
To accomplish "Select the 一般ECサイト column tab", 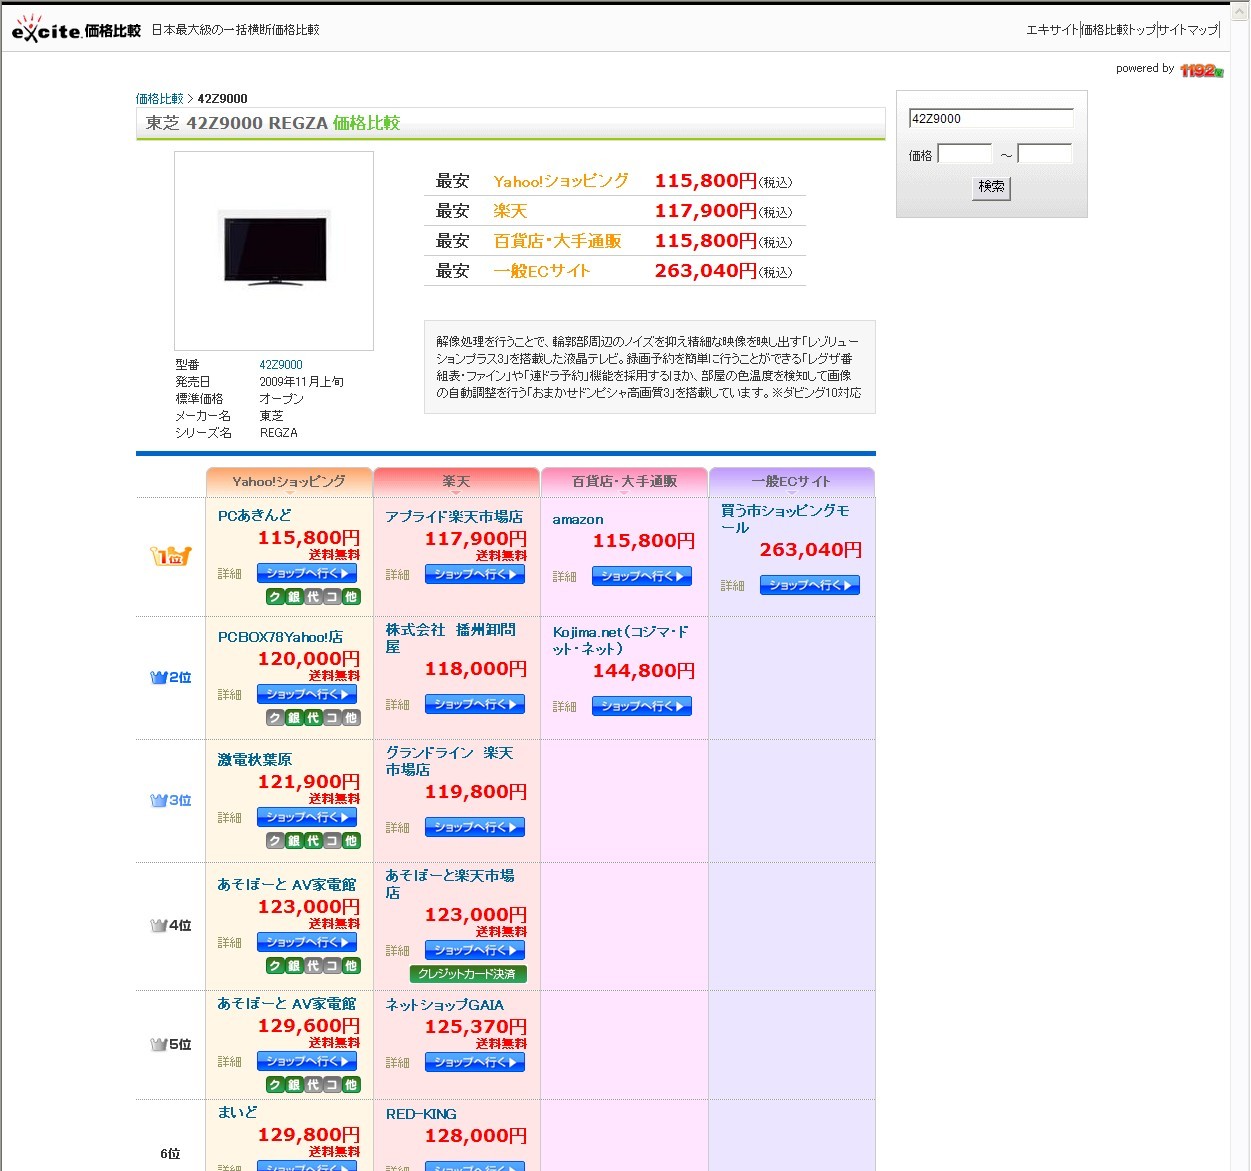I will point(791,482).
